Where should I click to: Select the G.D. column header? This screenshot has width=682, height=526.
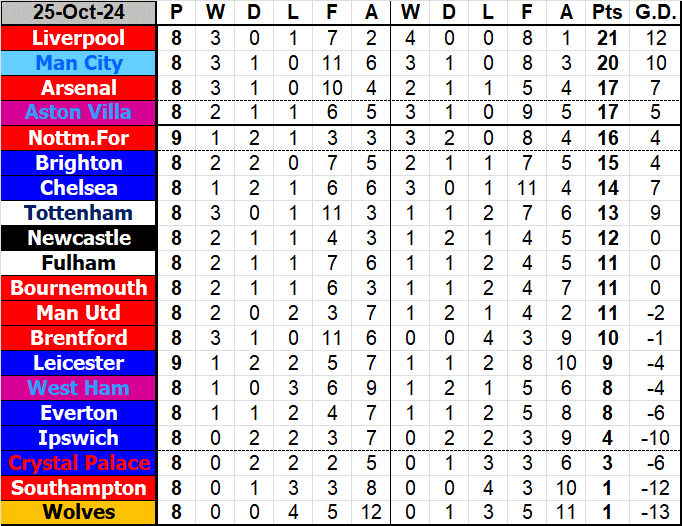pos(655,13)
